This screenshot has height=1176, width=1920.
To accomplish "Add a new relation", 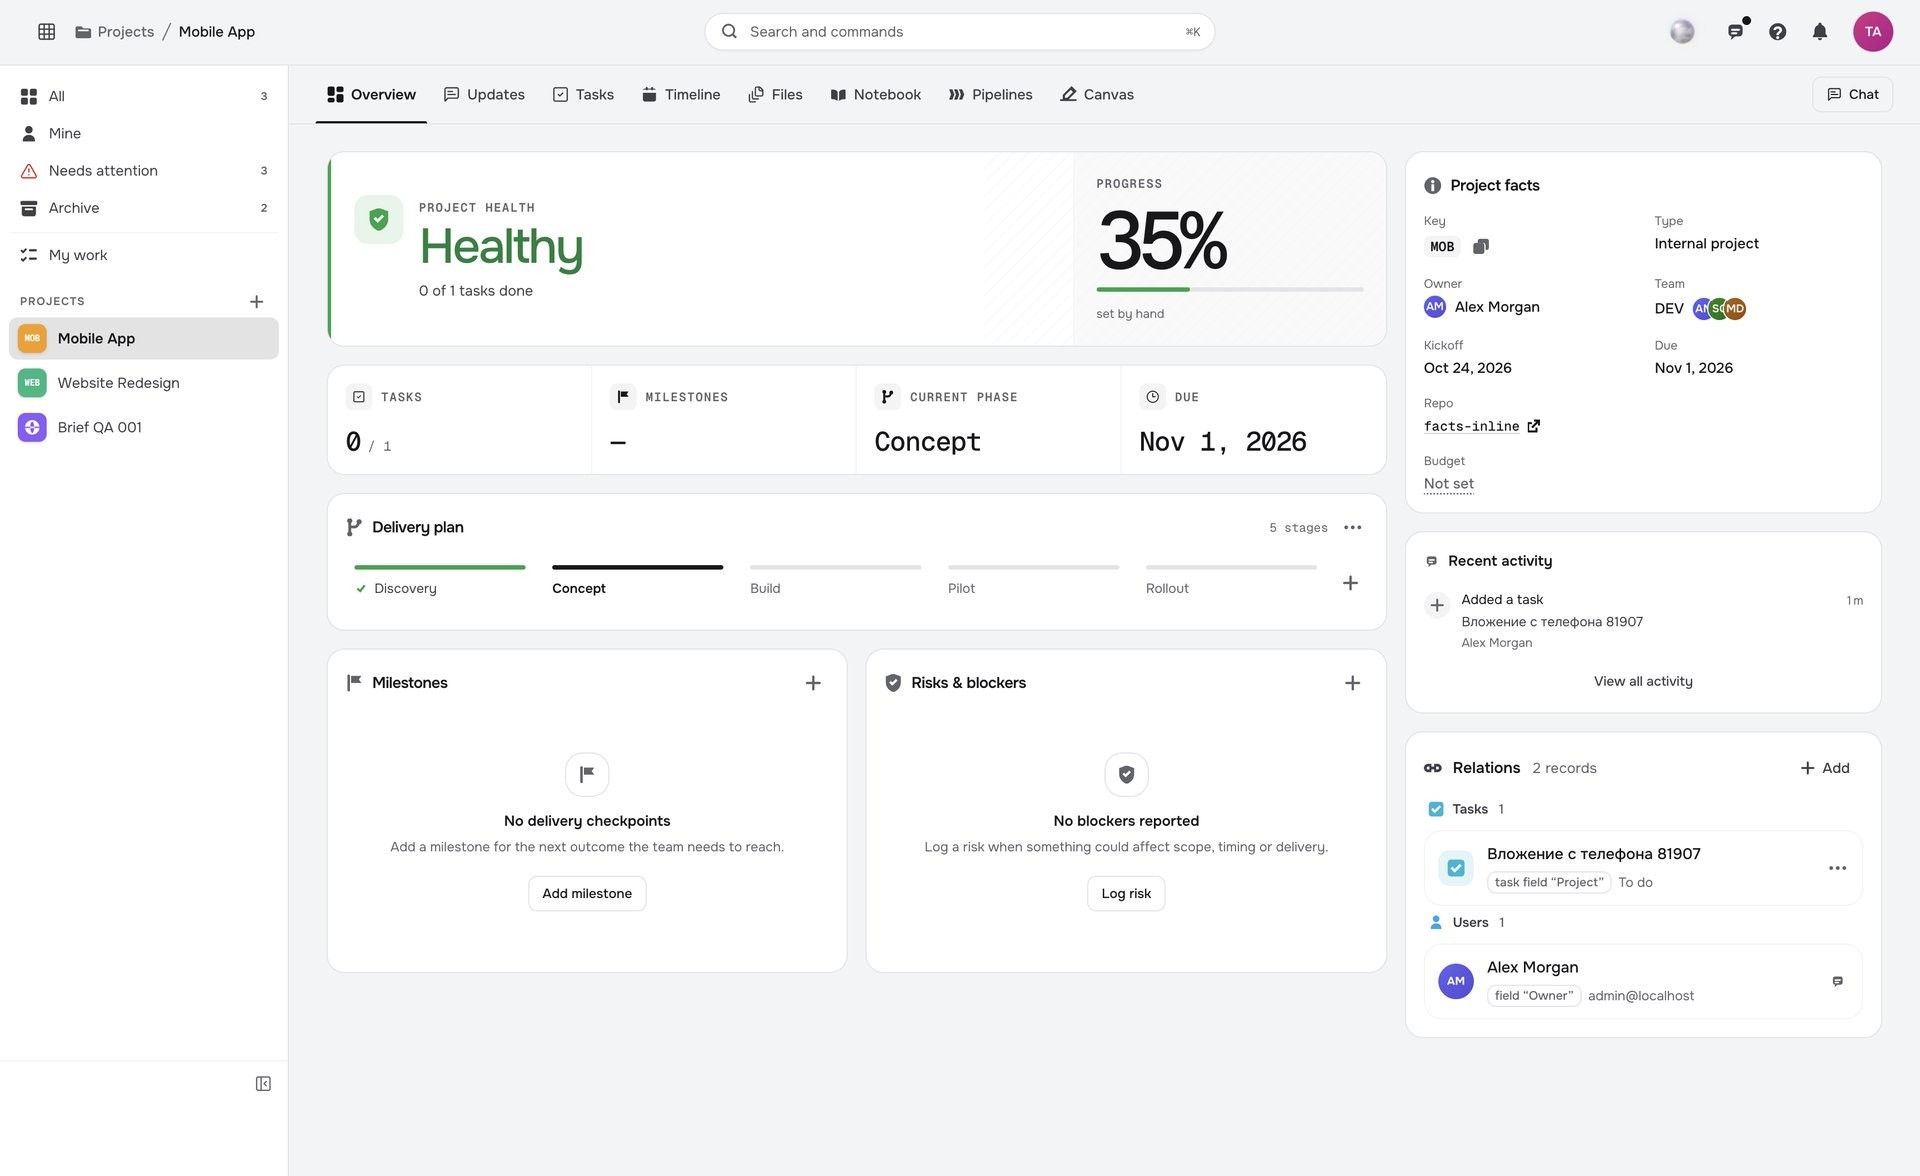I will pos(1824,768).
